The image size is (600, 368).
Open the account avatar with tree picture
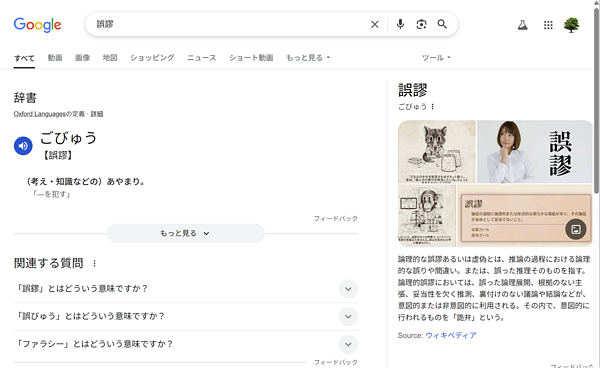[571, 25]
